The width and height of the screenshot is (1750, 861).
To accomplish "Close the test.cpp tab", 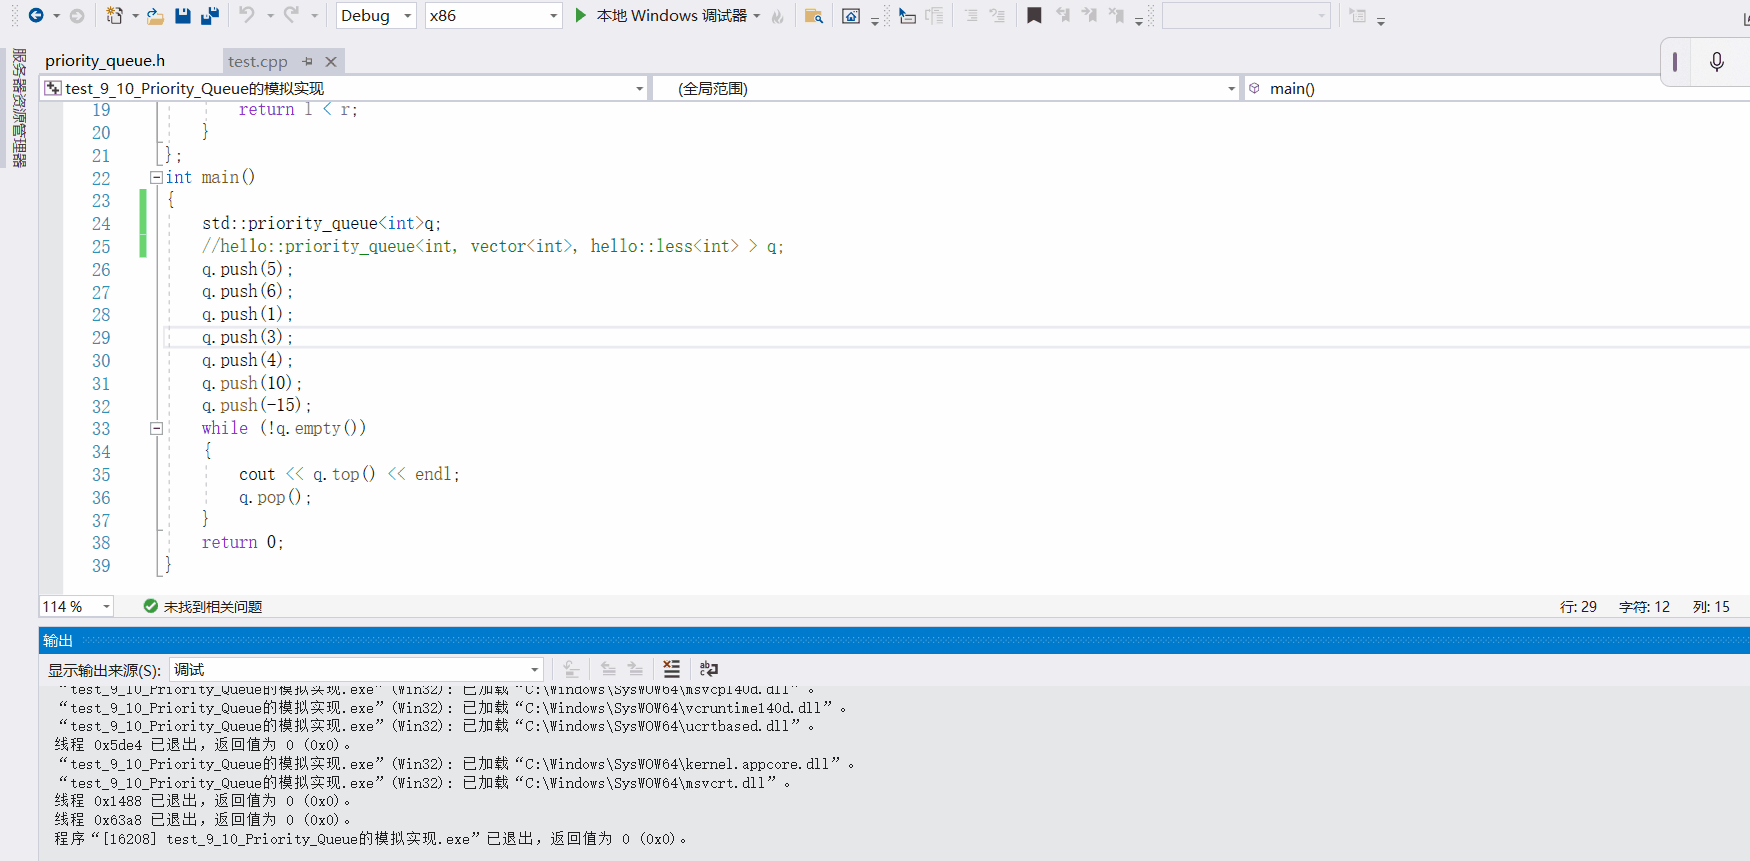I will (331, 61).
